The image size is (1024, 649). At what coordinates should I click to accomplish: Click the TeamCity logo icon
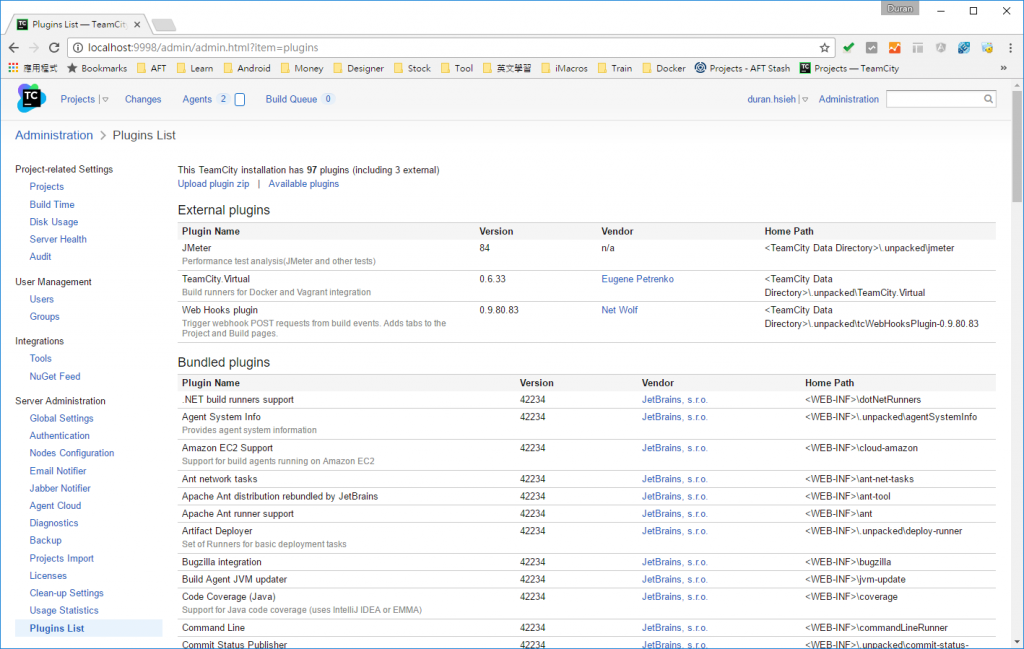(x=31, y=98)
